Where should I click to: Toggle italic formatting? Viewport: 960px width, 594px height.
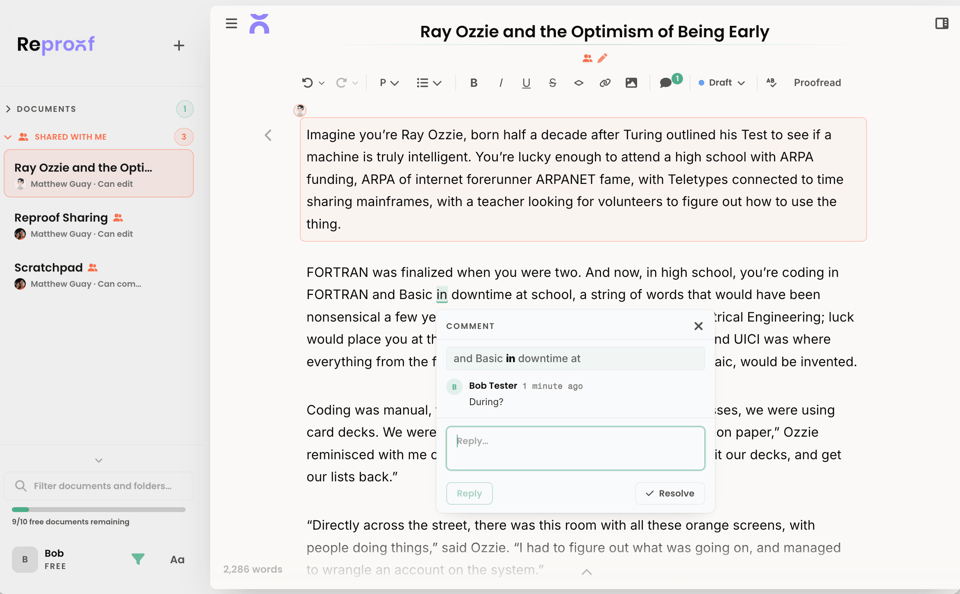click(501, 83)
